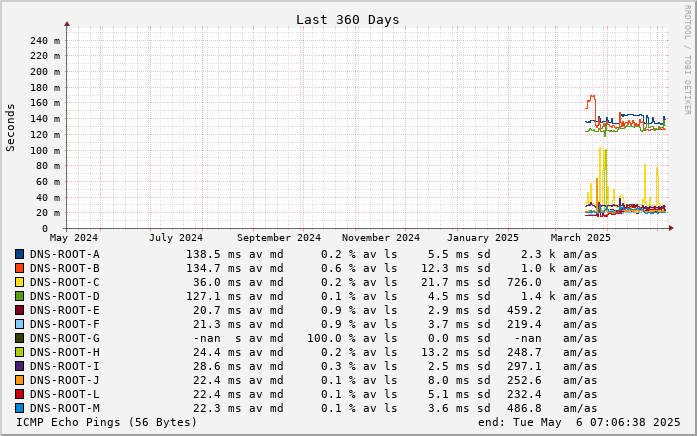
Task: Select the DNS-ROOT-L legend label
Action: tap(65, 394)
